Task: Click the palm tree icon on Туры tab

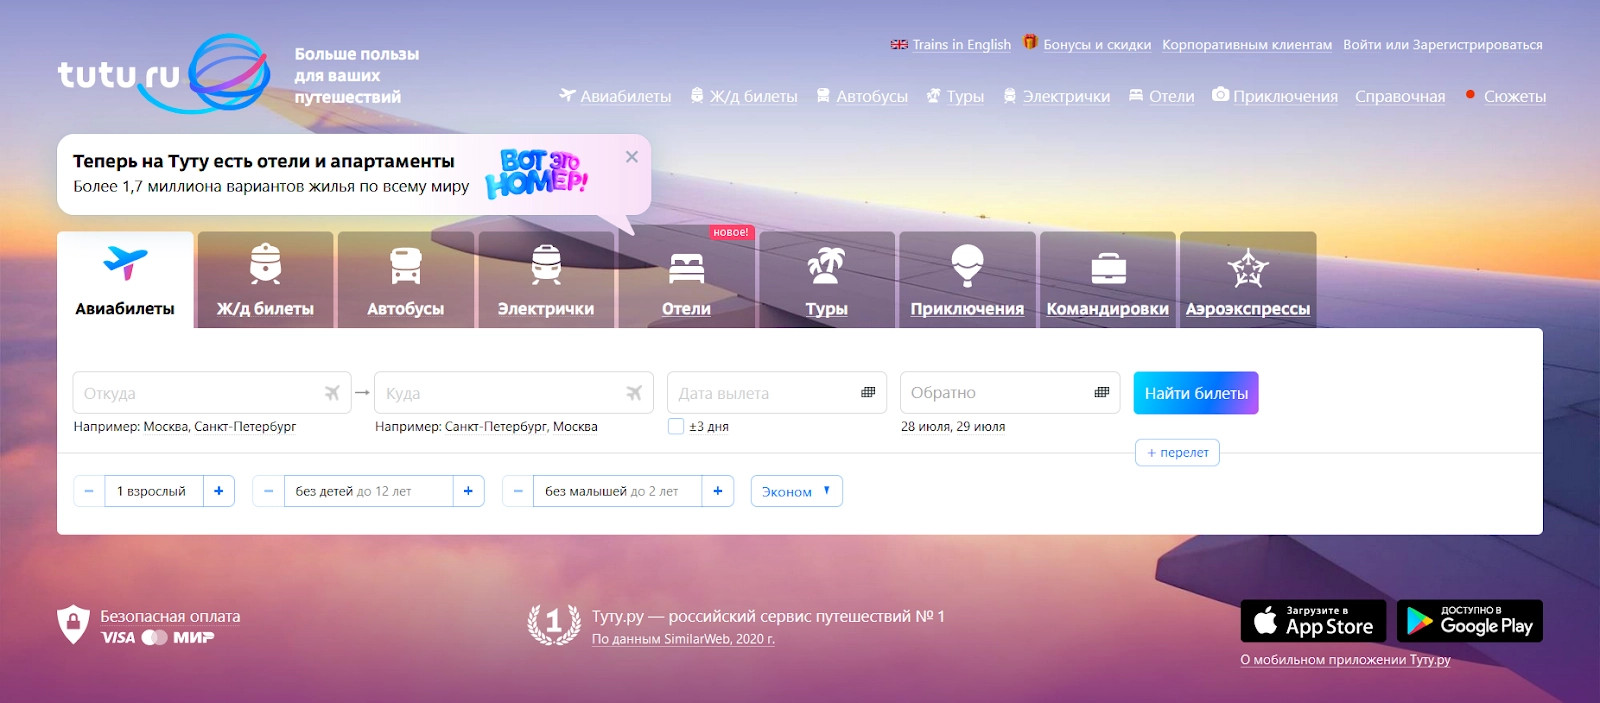Action: coord(826,265)
